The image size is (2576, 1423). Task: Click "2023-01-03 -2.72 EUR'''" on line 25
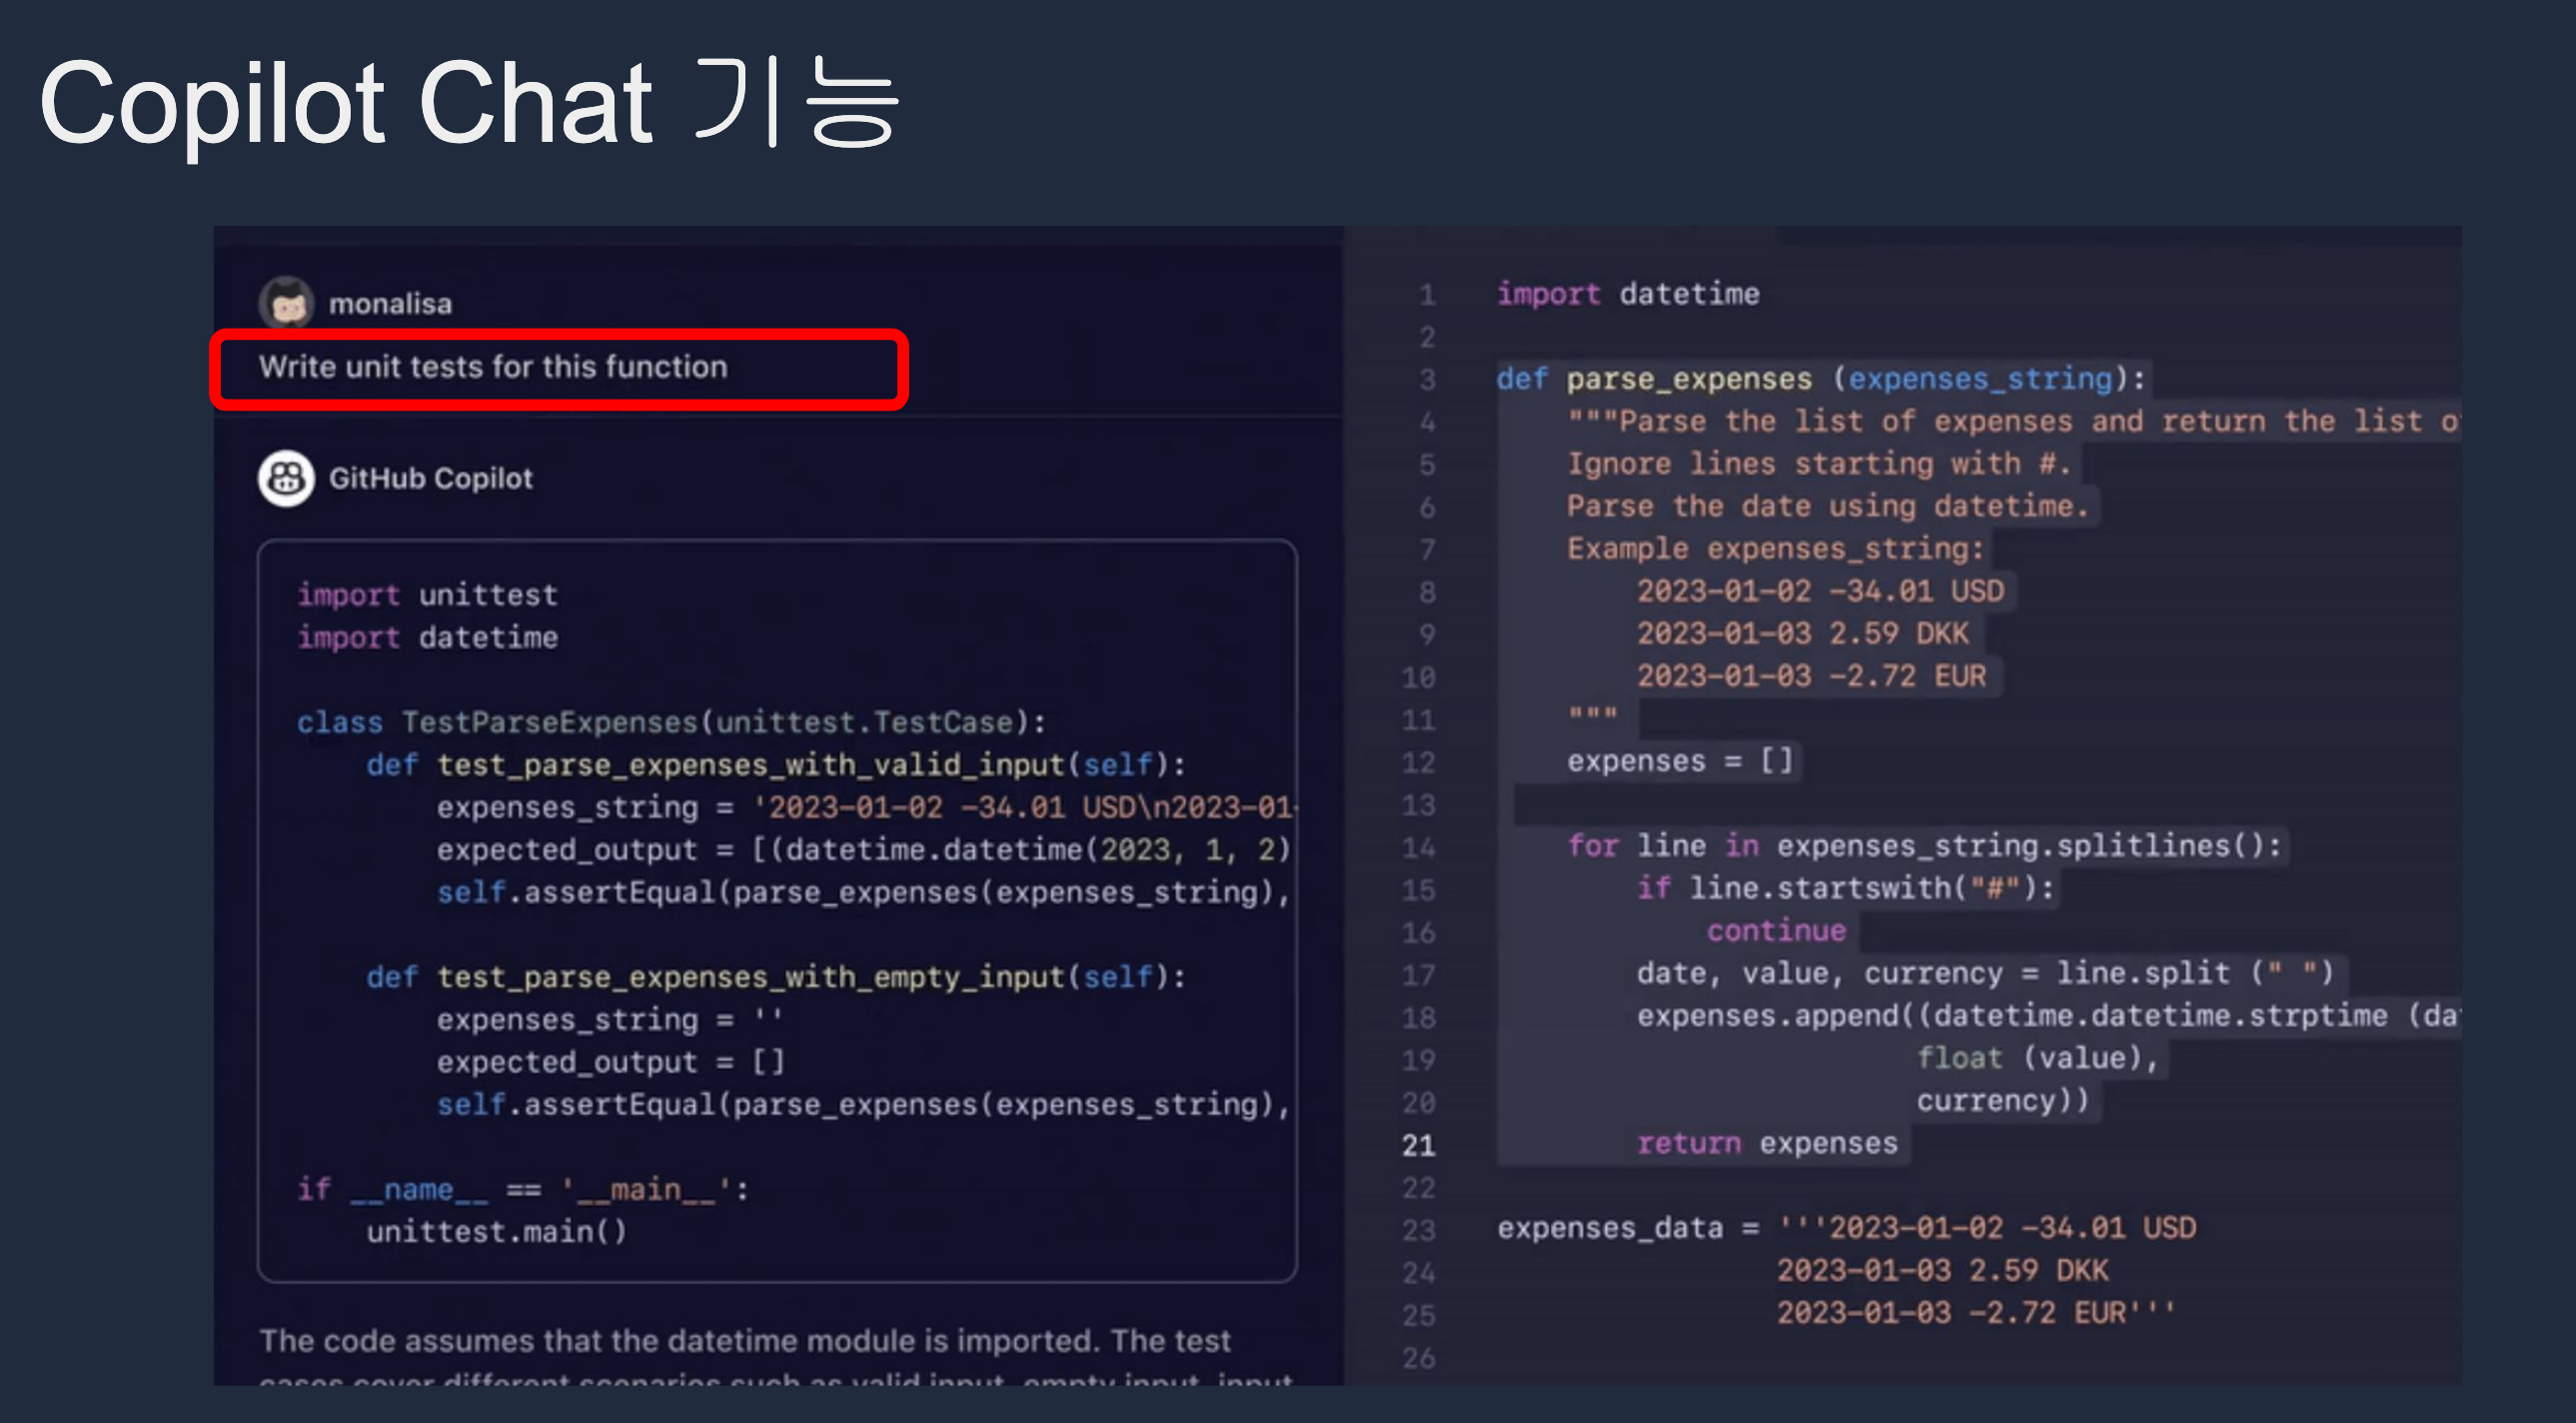[1976, 1313]
